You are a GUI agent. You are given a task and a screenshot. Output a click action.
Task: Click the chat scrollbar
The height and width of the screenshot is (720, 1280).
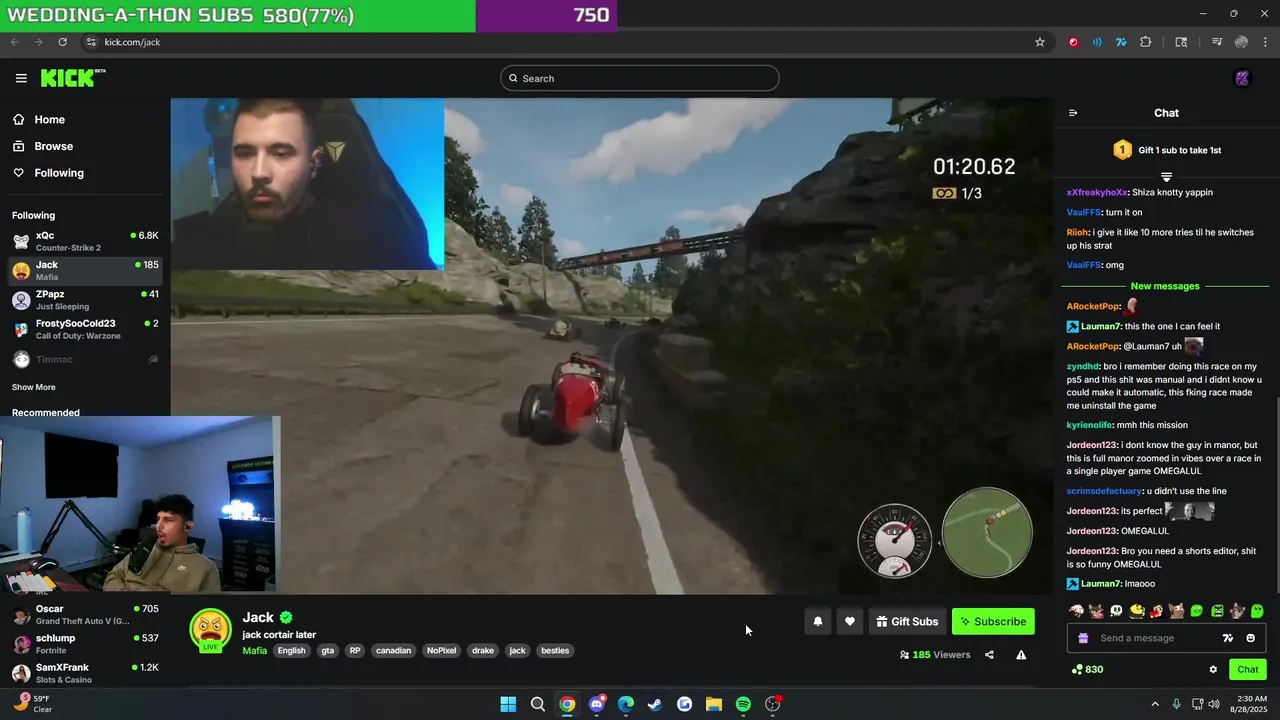tap(1276, 495)
